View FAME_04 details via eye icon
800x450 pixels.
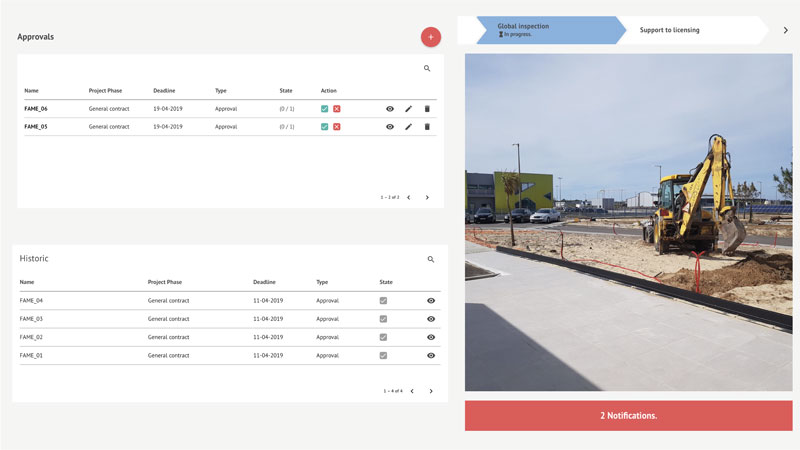click(431, 300)
